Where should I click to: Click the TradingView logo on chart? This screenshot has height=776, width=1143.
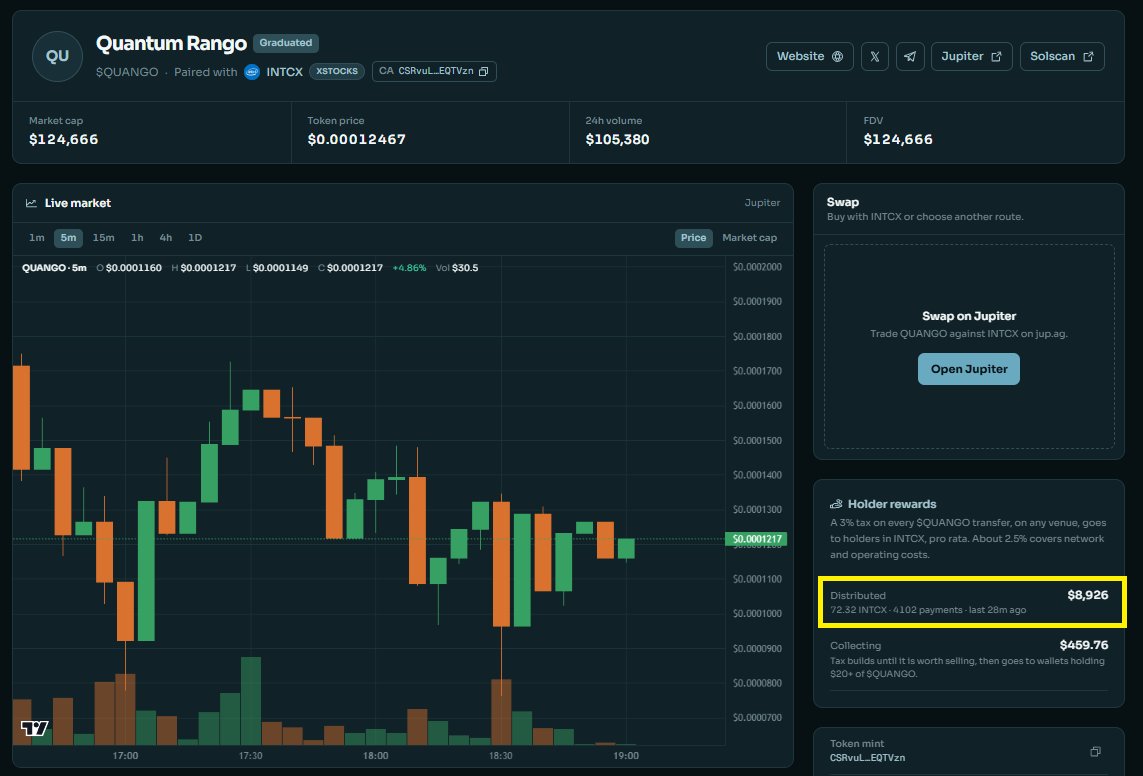point(34,727)
